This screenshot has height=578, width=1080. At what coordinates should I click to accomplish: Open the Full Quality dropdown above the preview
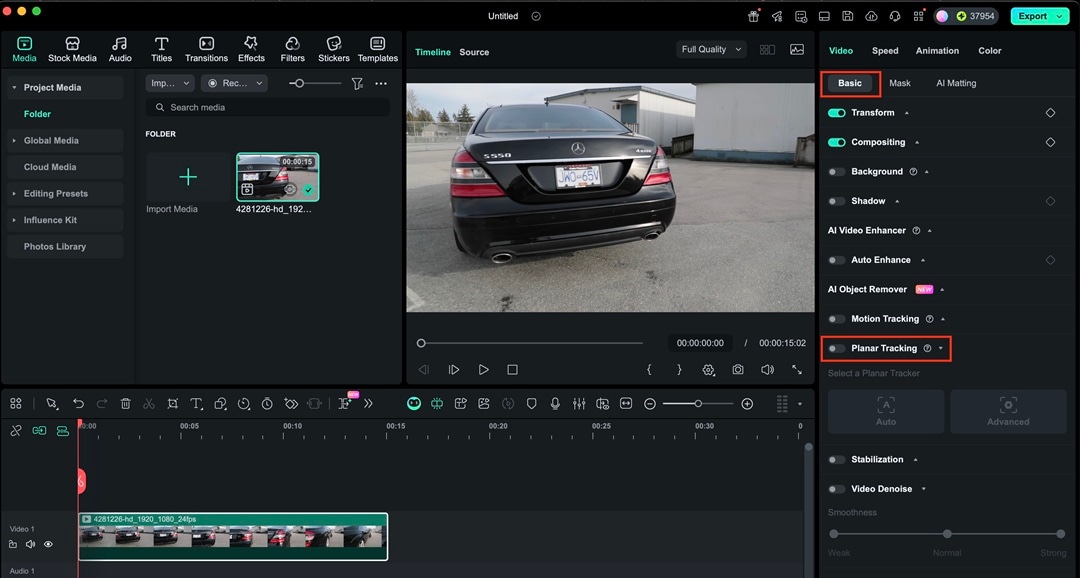pyautogui.click(x=710, y=48)
